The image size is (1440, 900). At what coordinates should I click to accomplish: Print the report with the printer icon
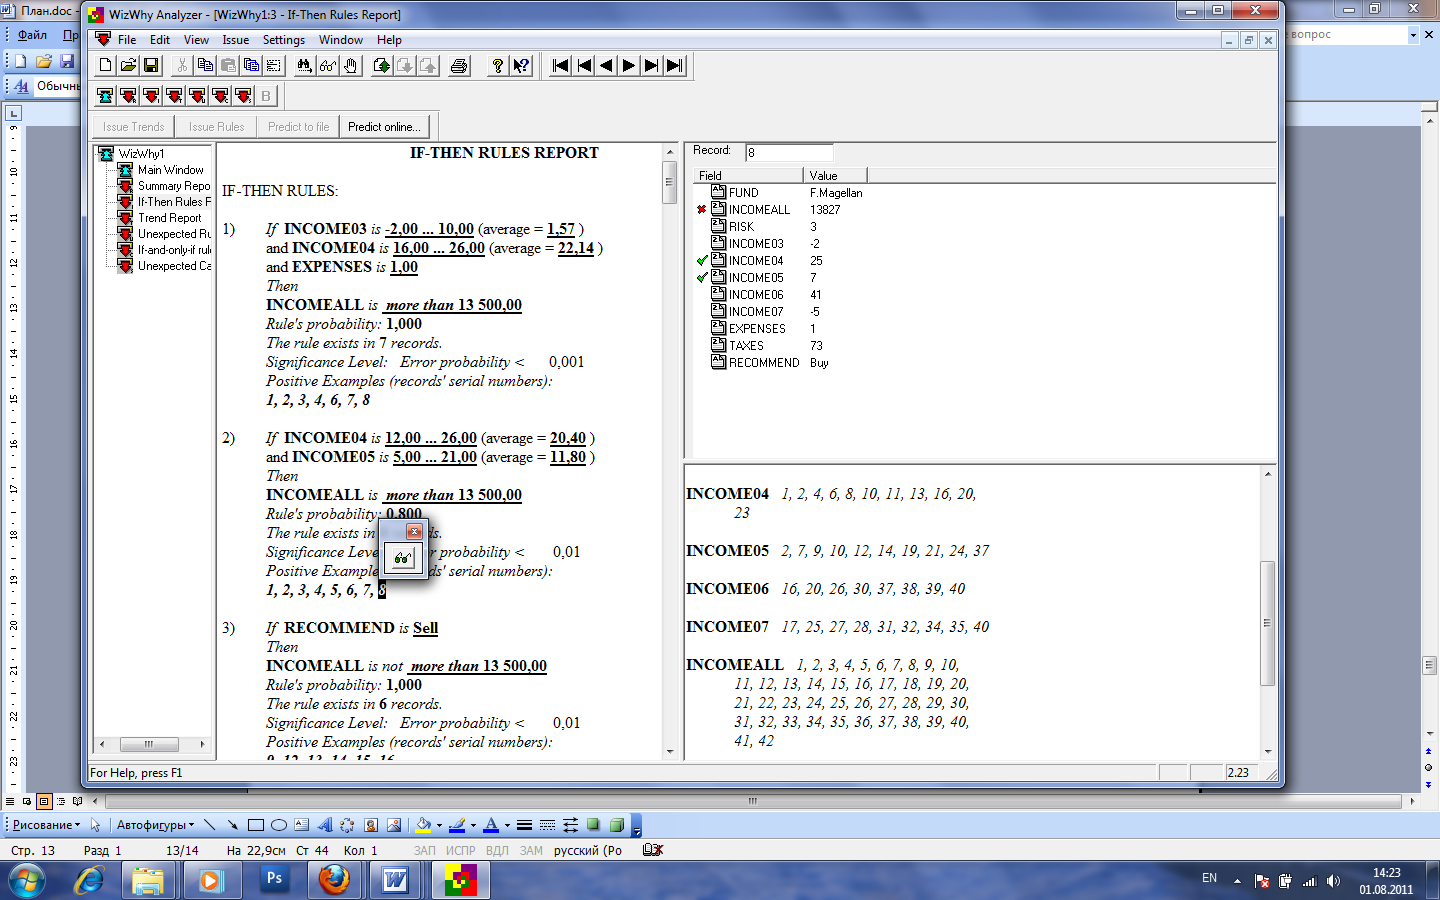(459, 66)
